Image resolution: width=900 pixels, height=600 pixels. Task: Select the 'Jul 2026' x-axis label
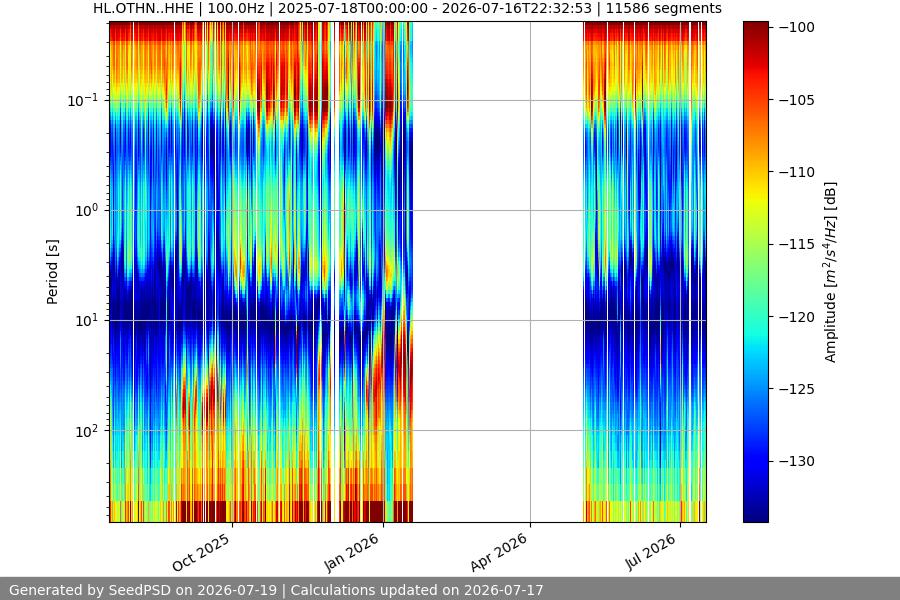pyautogui.click(x=650, y=552)
